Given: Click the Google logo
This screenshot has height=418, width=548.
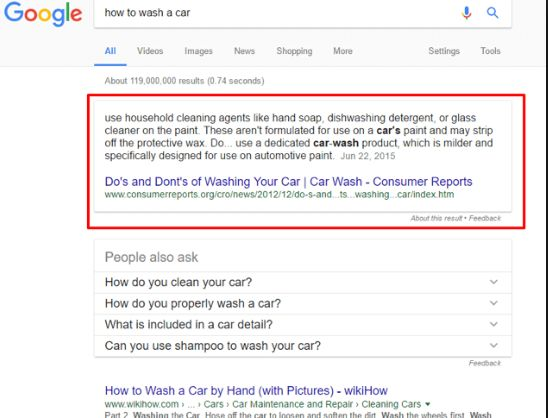Looking at the screenshot, I should point(43,14).
